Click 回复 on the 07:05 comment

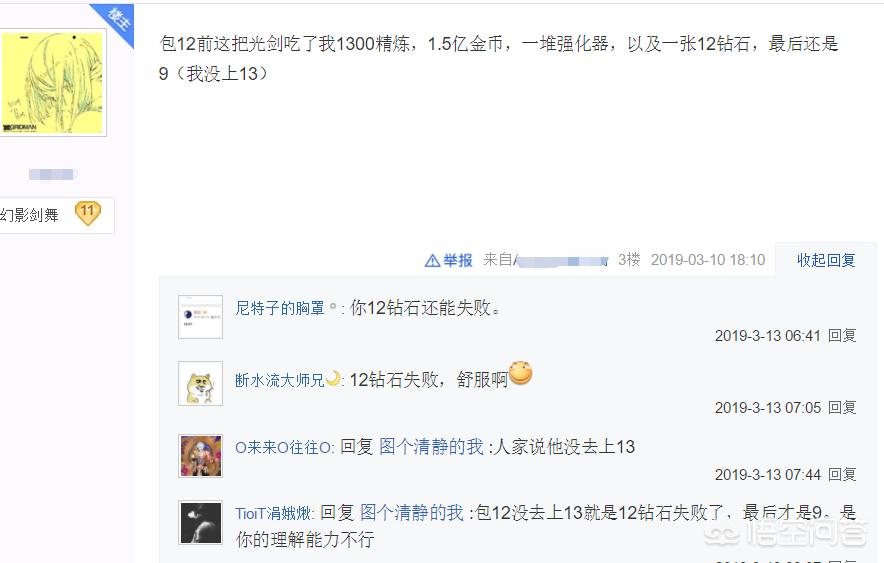[x=842, y=407]
